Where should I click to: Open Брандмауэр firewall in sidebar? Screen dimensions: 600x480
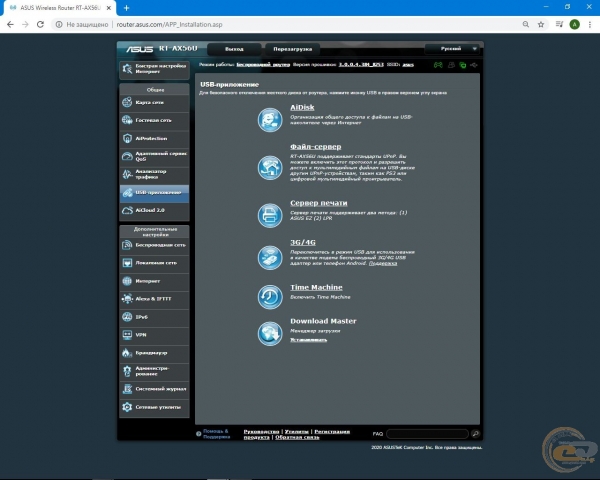click(x=154, y=353)
